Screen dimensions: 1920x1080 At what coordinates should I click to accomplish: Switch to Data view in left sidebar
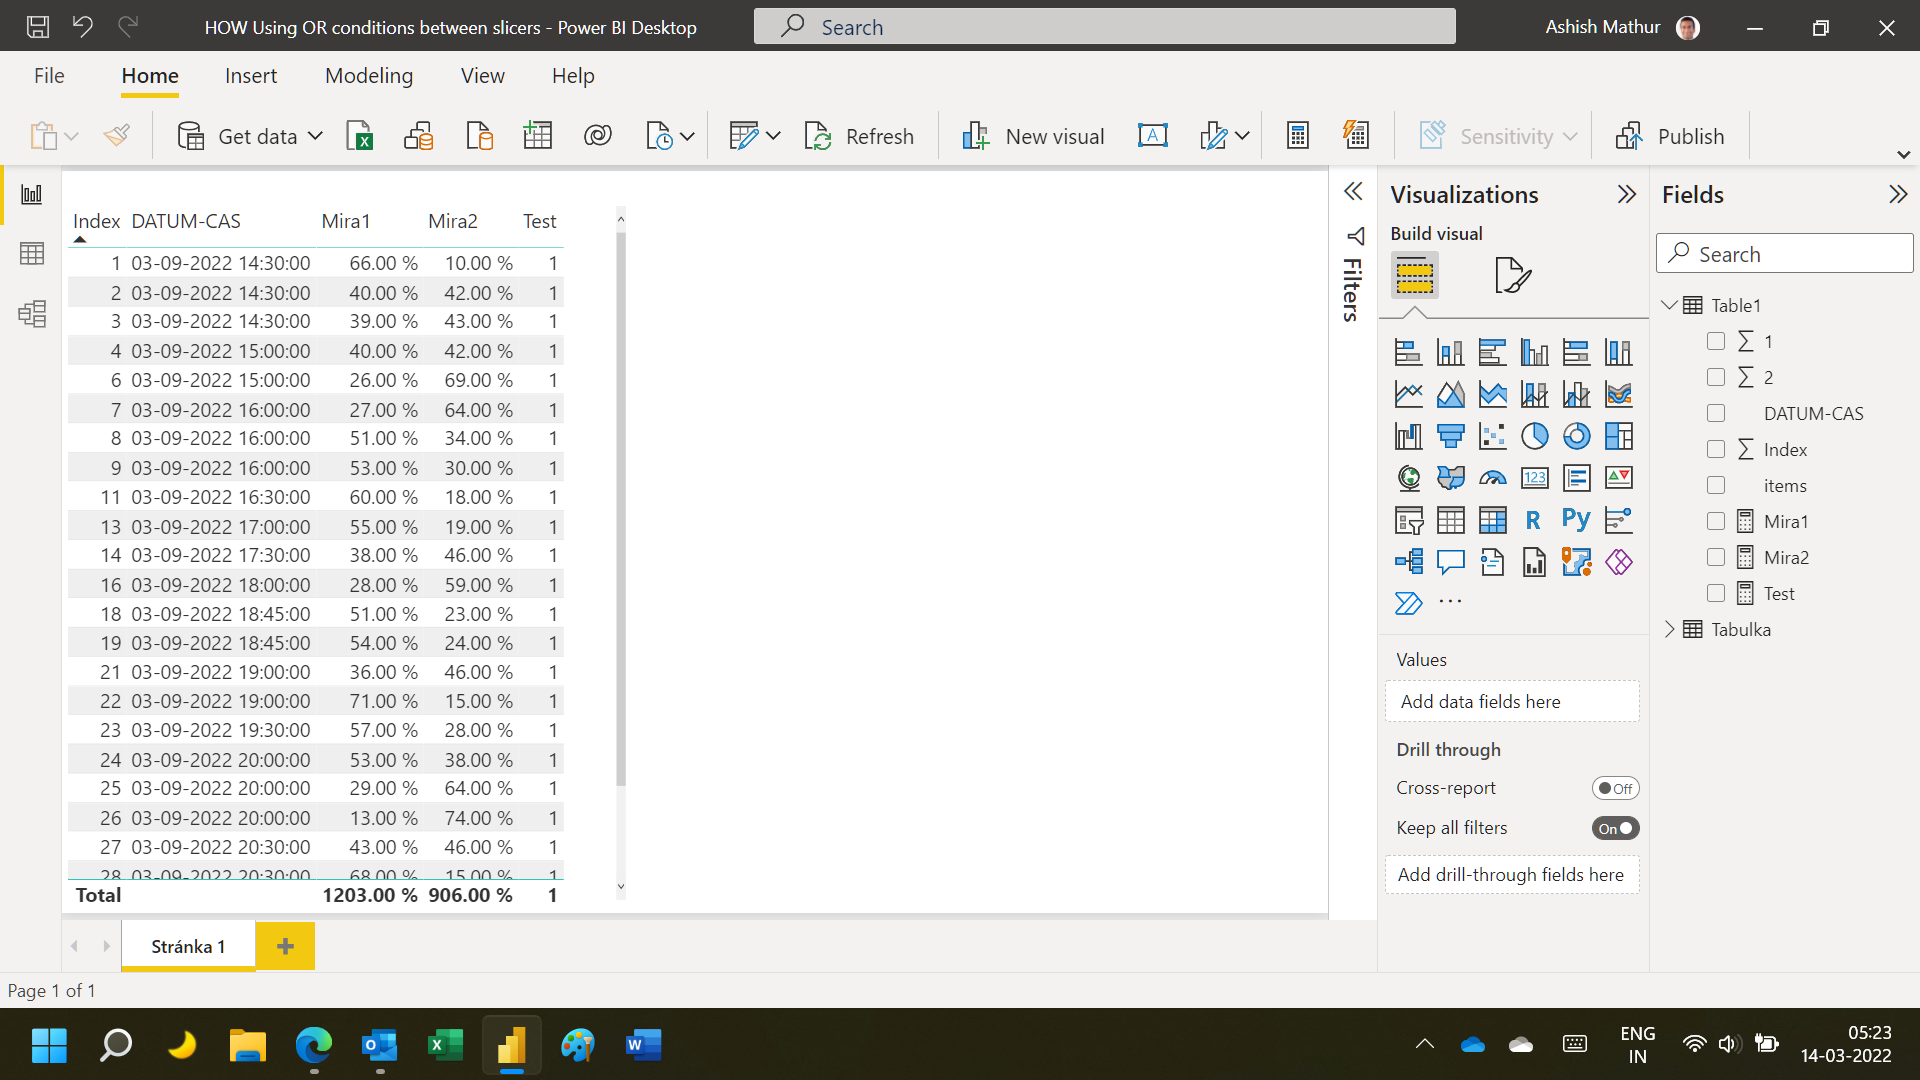pyautogui.click(x=32, y=254)
